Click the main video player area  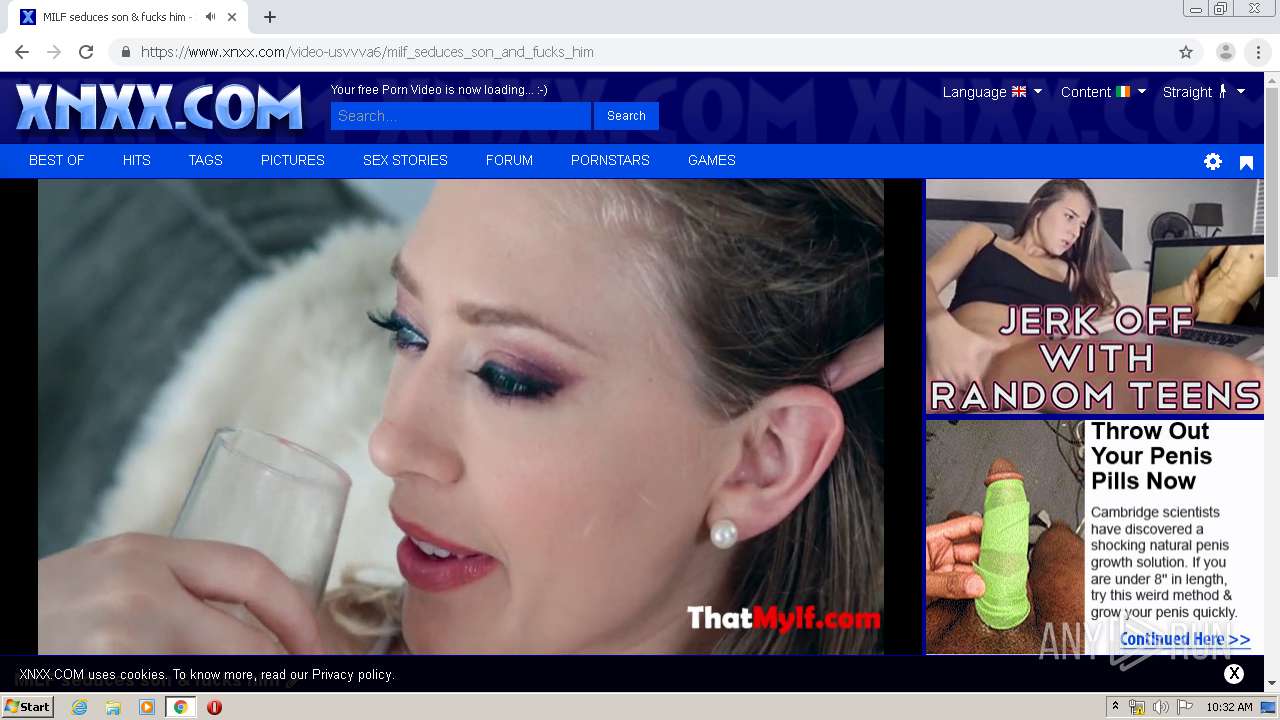[x=461, y=417]
